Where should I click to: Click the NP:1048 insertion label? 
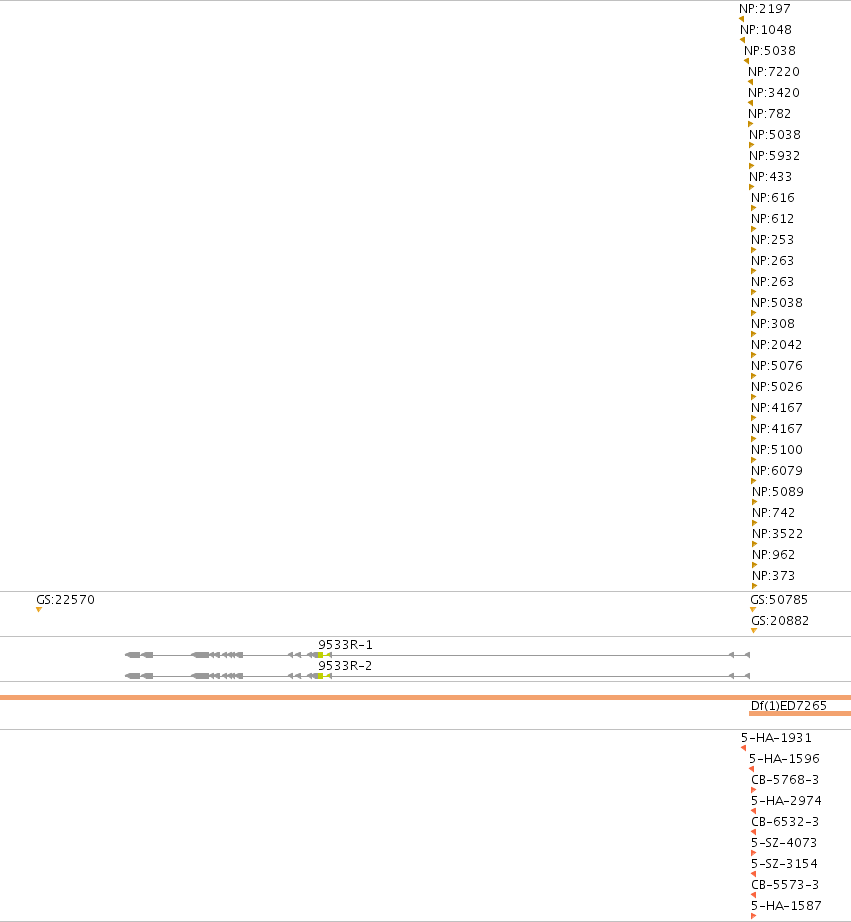click(x=766, y=30)
